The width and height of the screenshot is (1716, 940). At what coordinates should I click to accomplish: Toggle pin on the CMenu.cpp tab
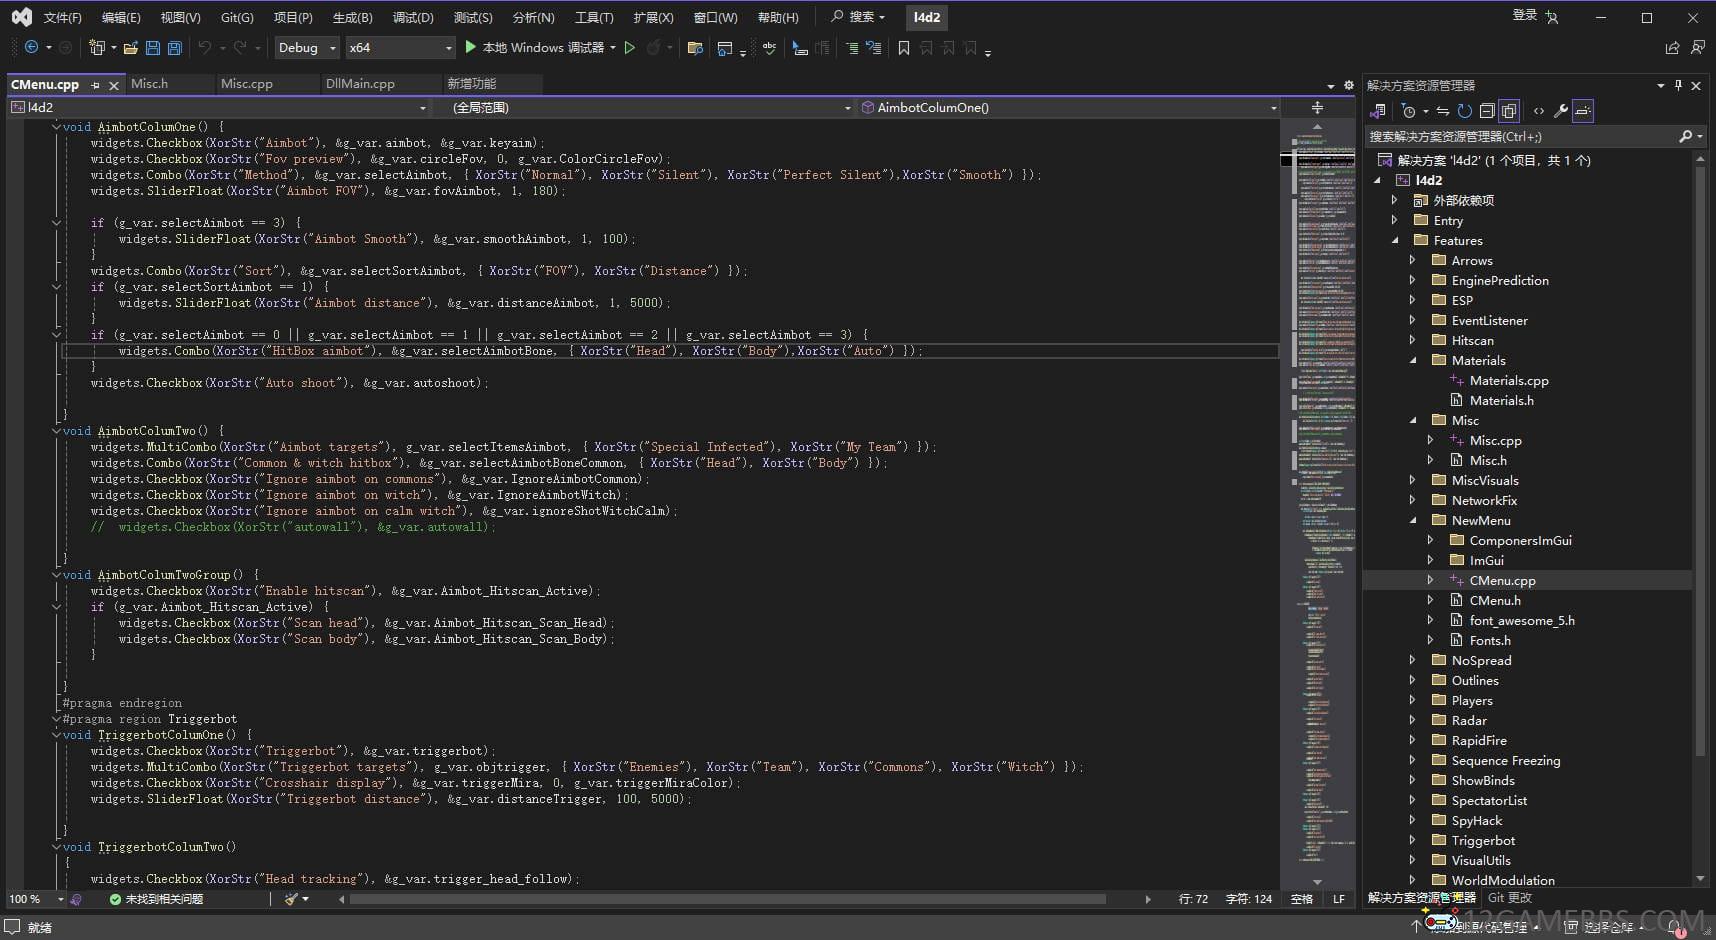tap(96, 85)
